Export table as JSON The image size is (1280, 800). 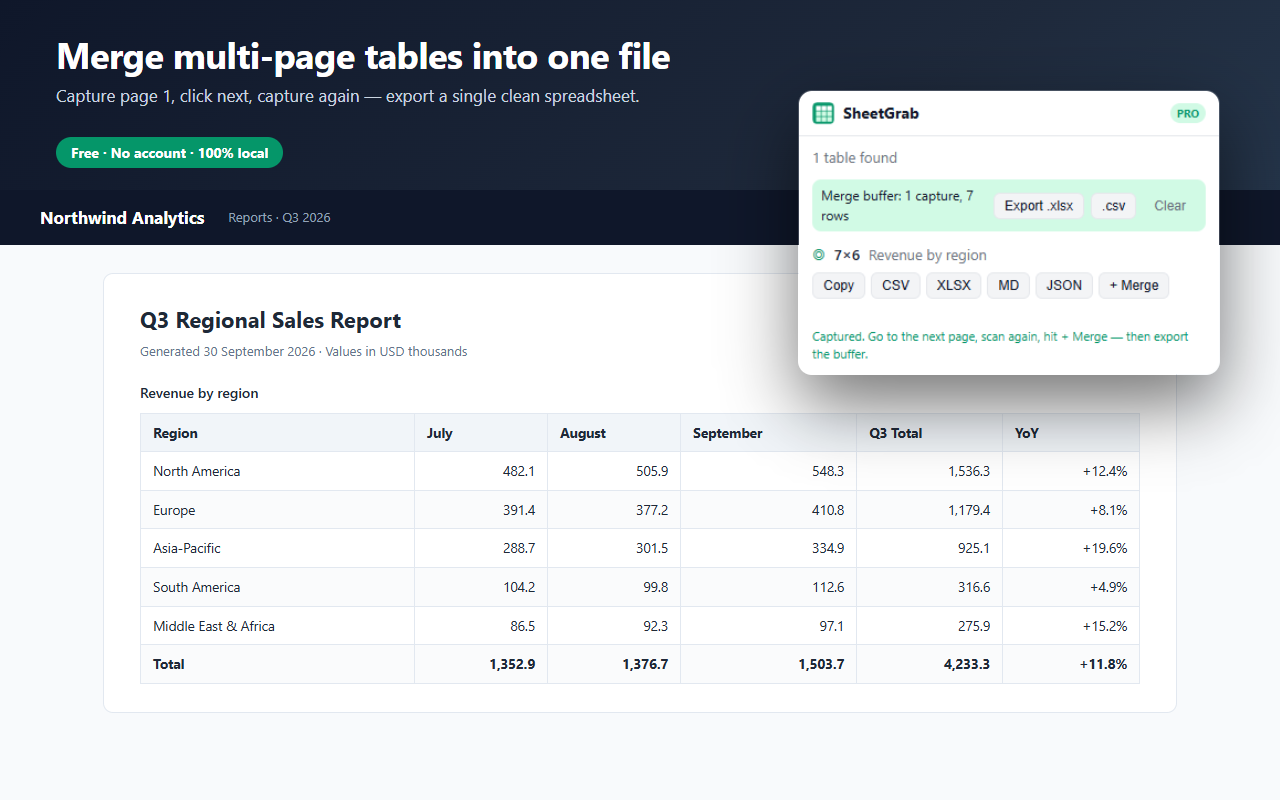(x=1064, y=285)
